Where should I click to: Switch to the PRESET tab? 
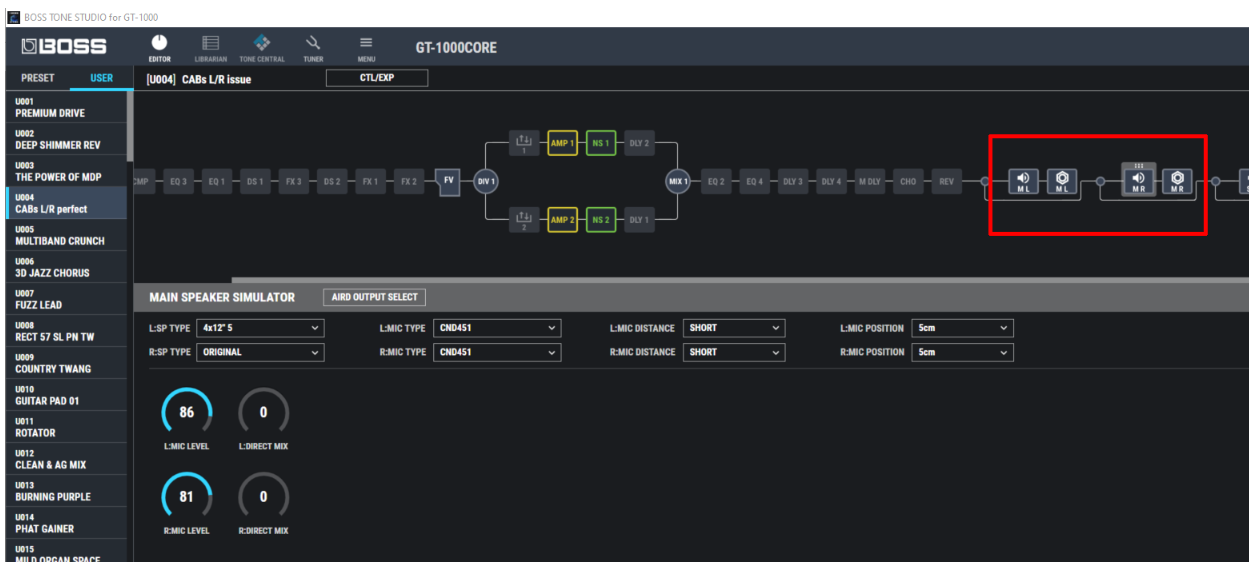click(x=38, y=78)
